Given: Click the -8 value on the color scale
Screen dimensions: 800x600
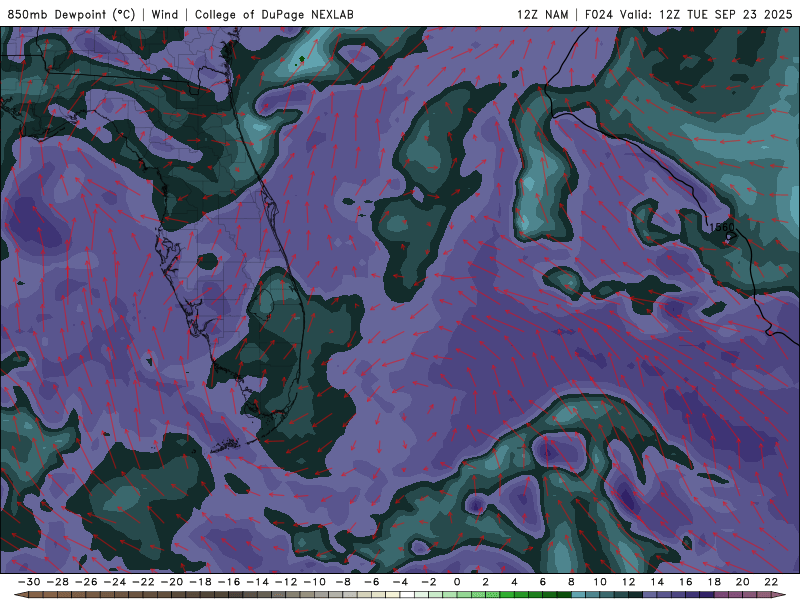Looking at the screenshot, I should (343, 582).
